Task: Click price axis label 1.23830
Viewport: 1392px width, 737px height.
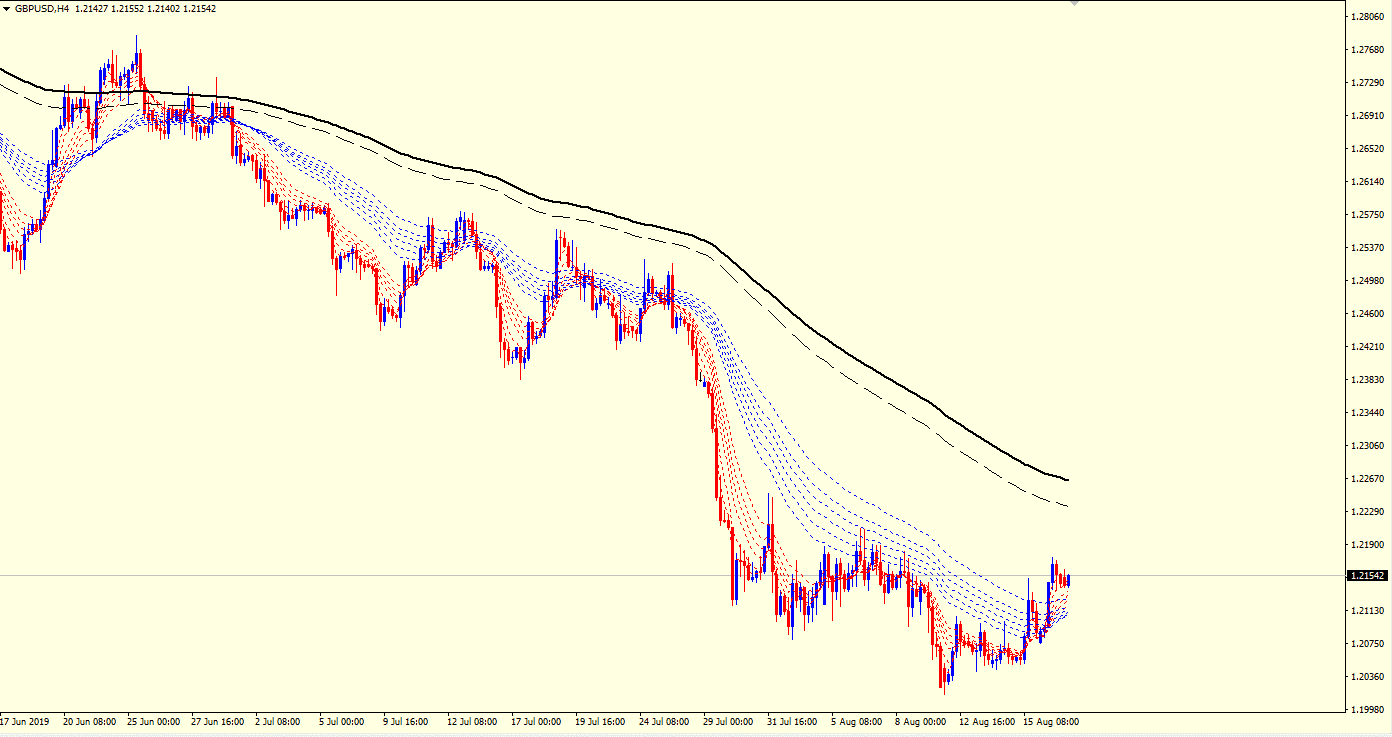Action: [x=1366, y=380]
